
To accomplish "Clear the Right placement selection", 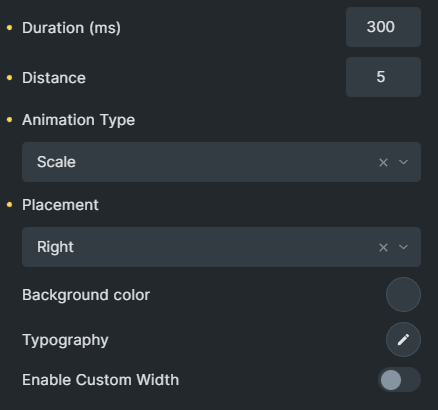I will click(383, 247).
